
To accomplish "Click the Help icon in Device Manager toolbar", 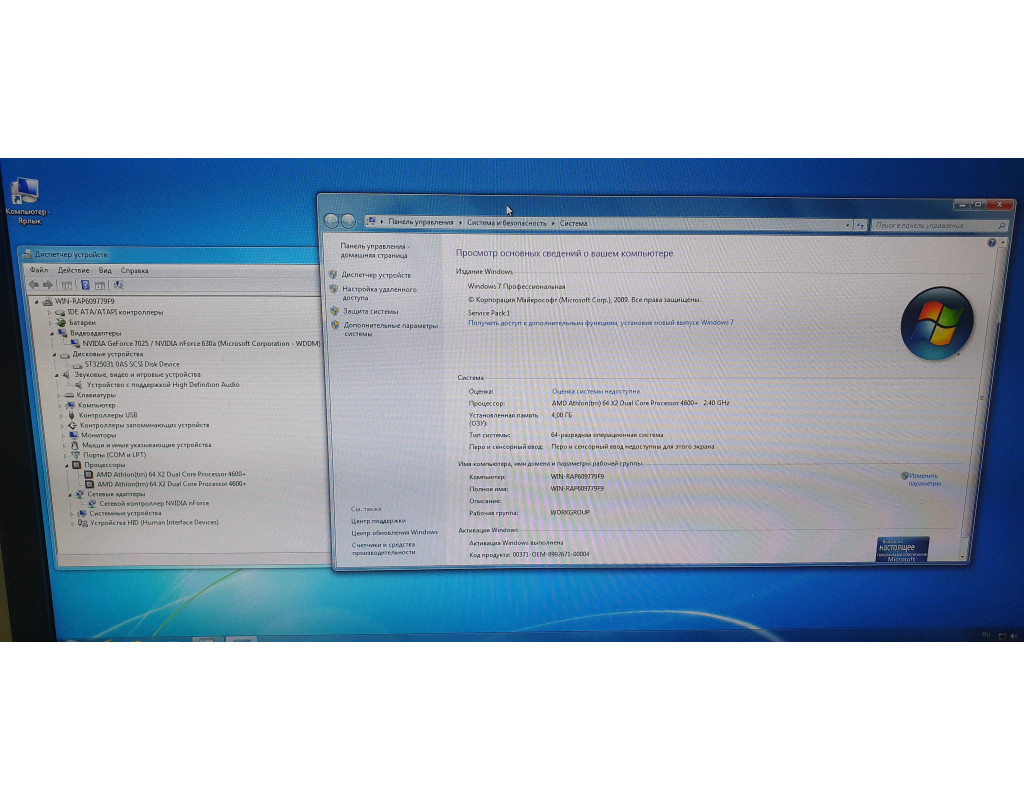I will click(85, 285).
